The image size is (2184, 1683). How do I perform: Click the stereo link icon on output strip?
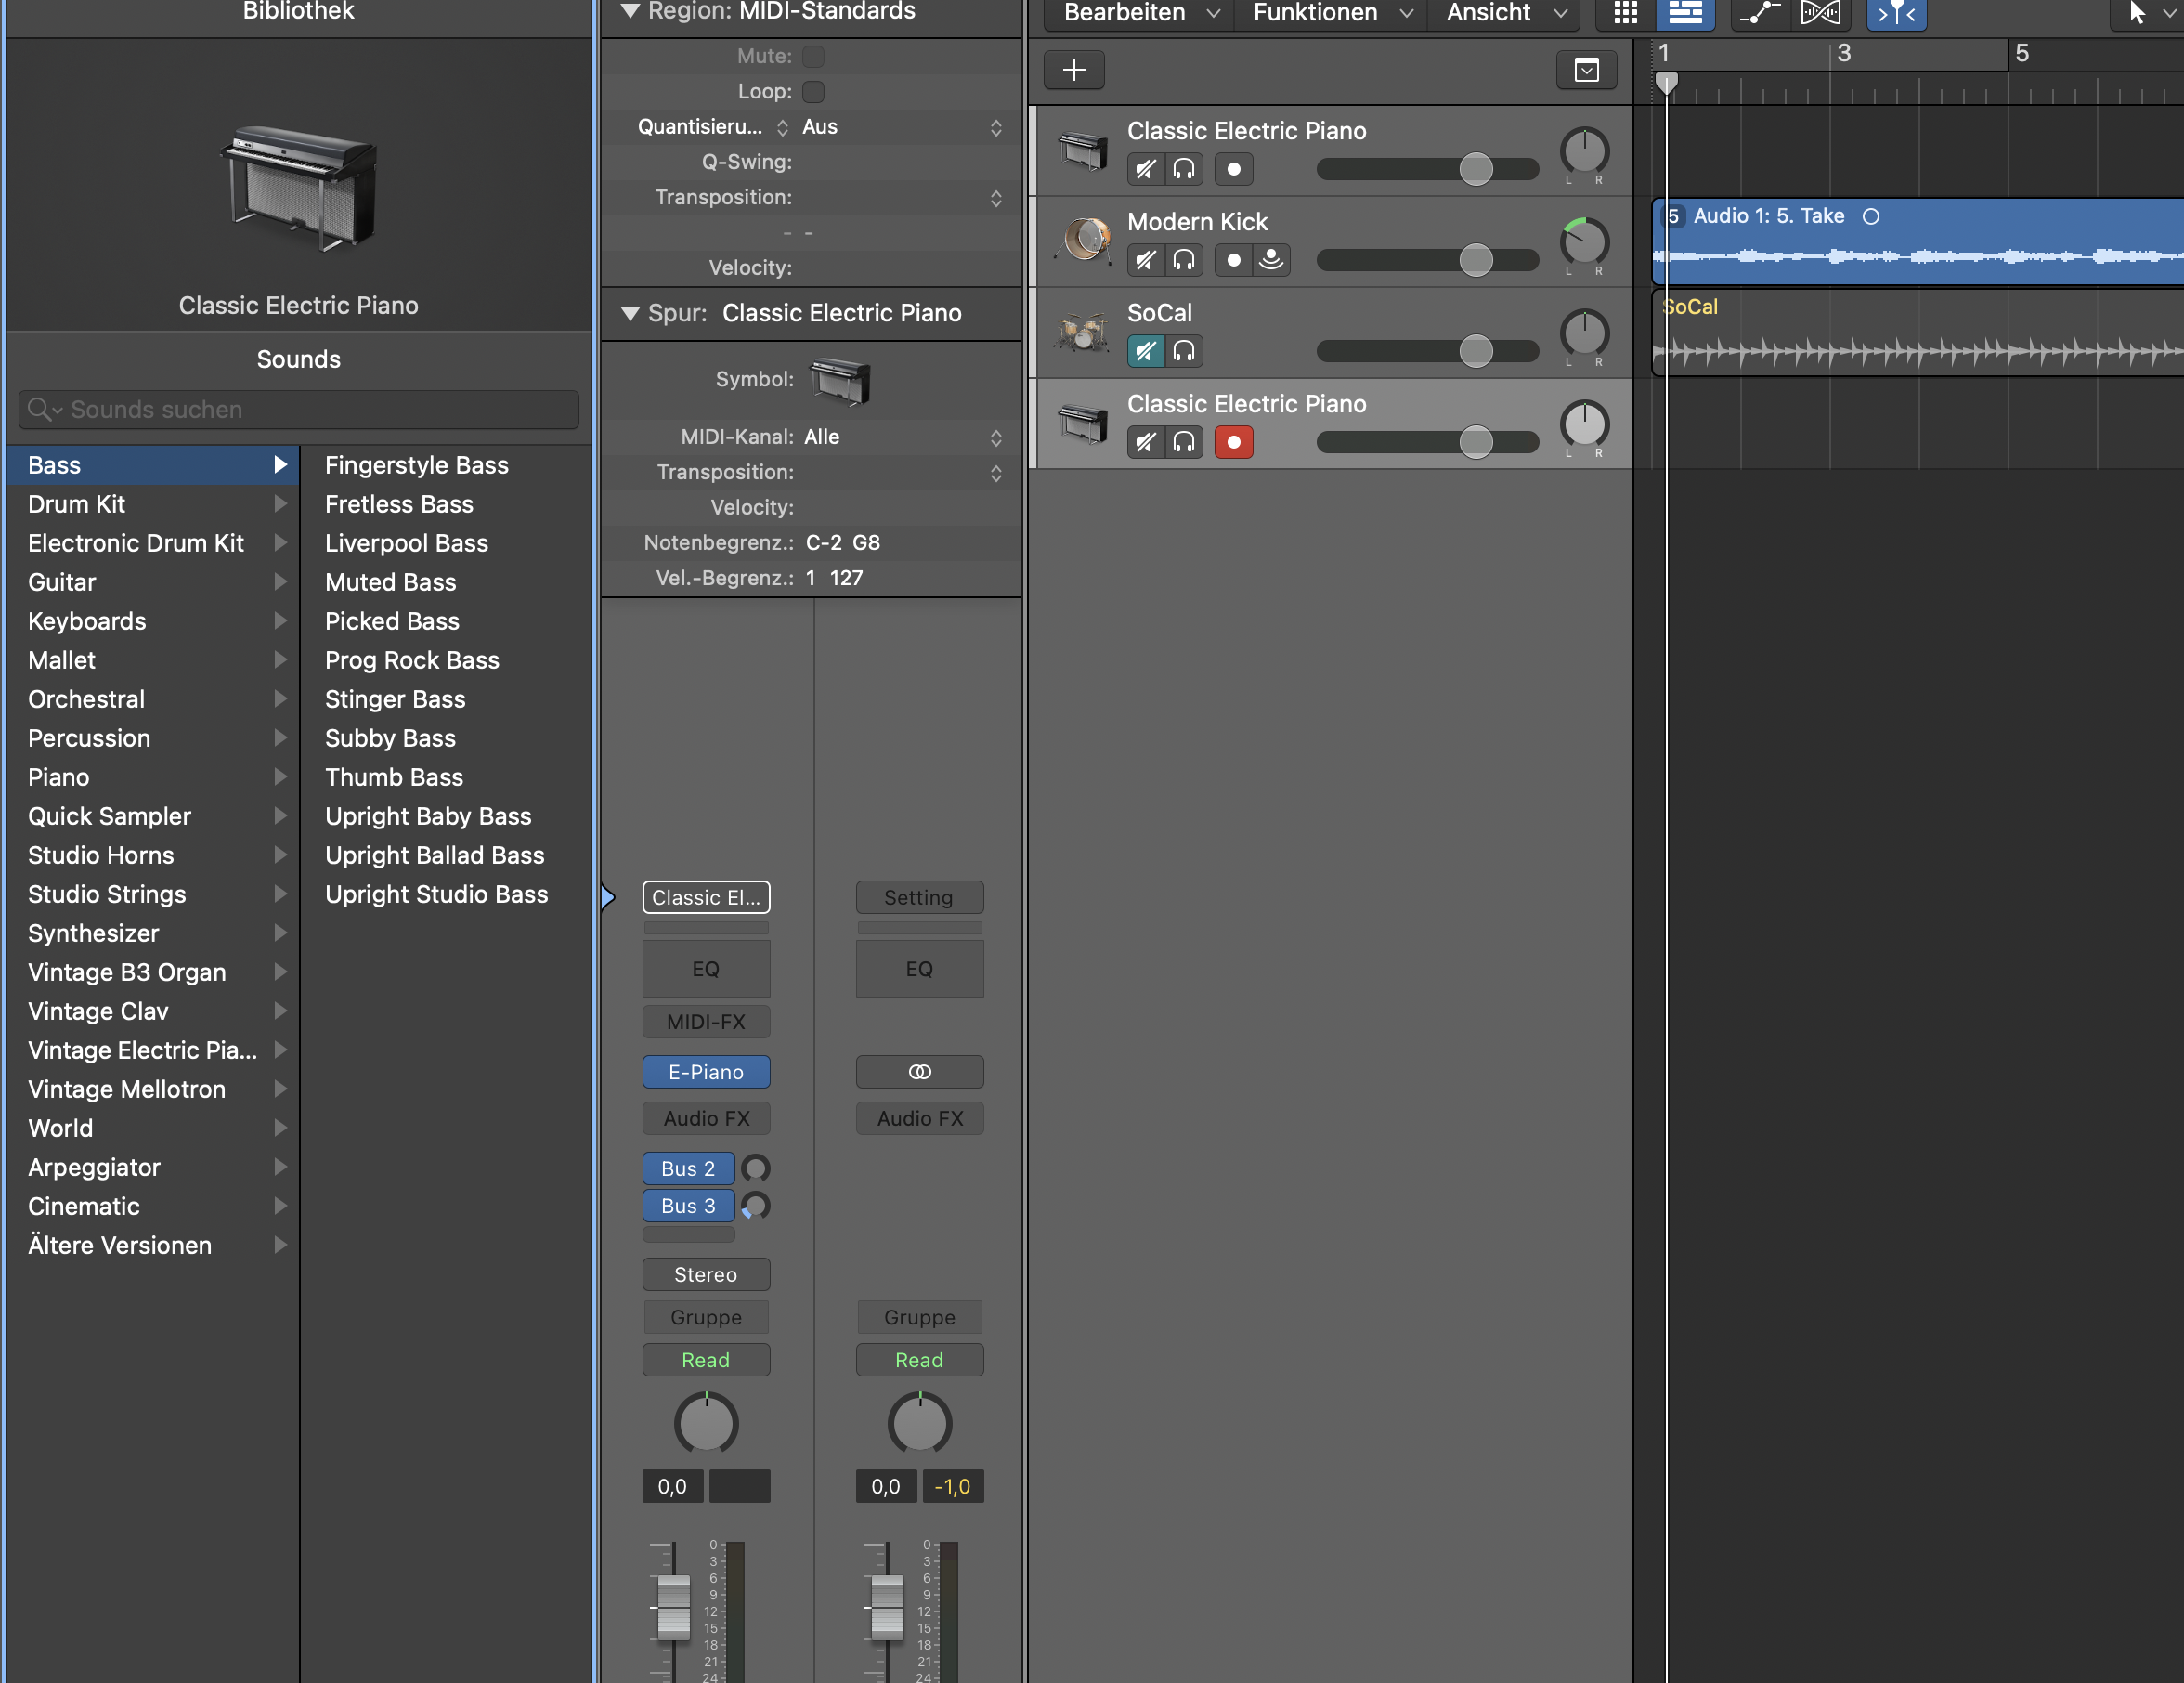[x=919, y=1072]
